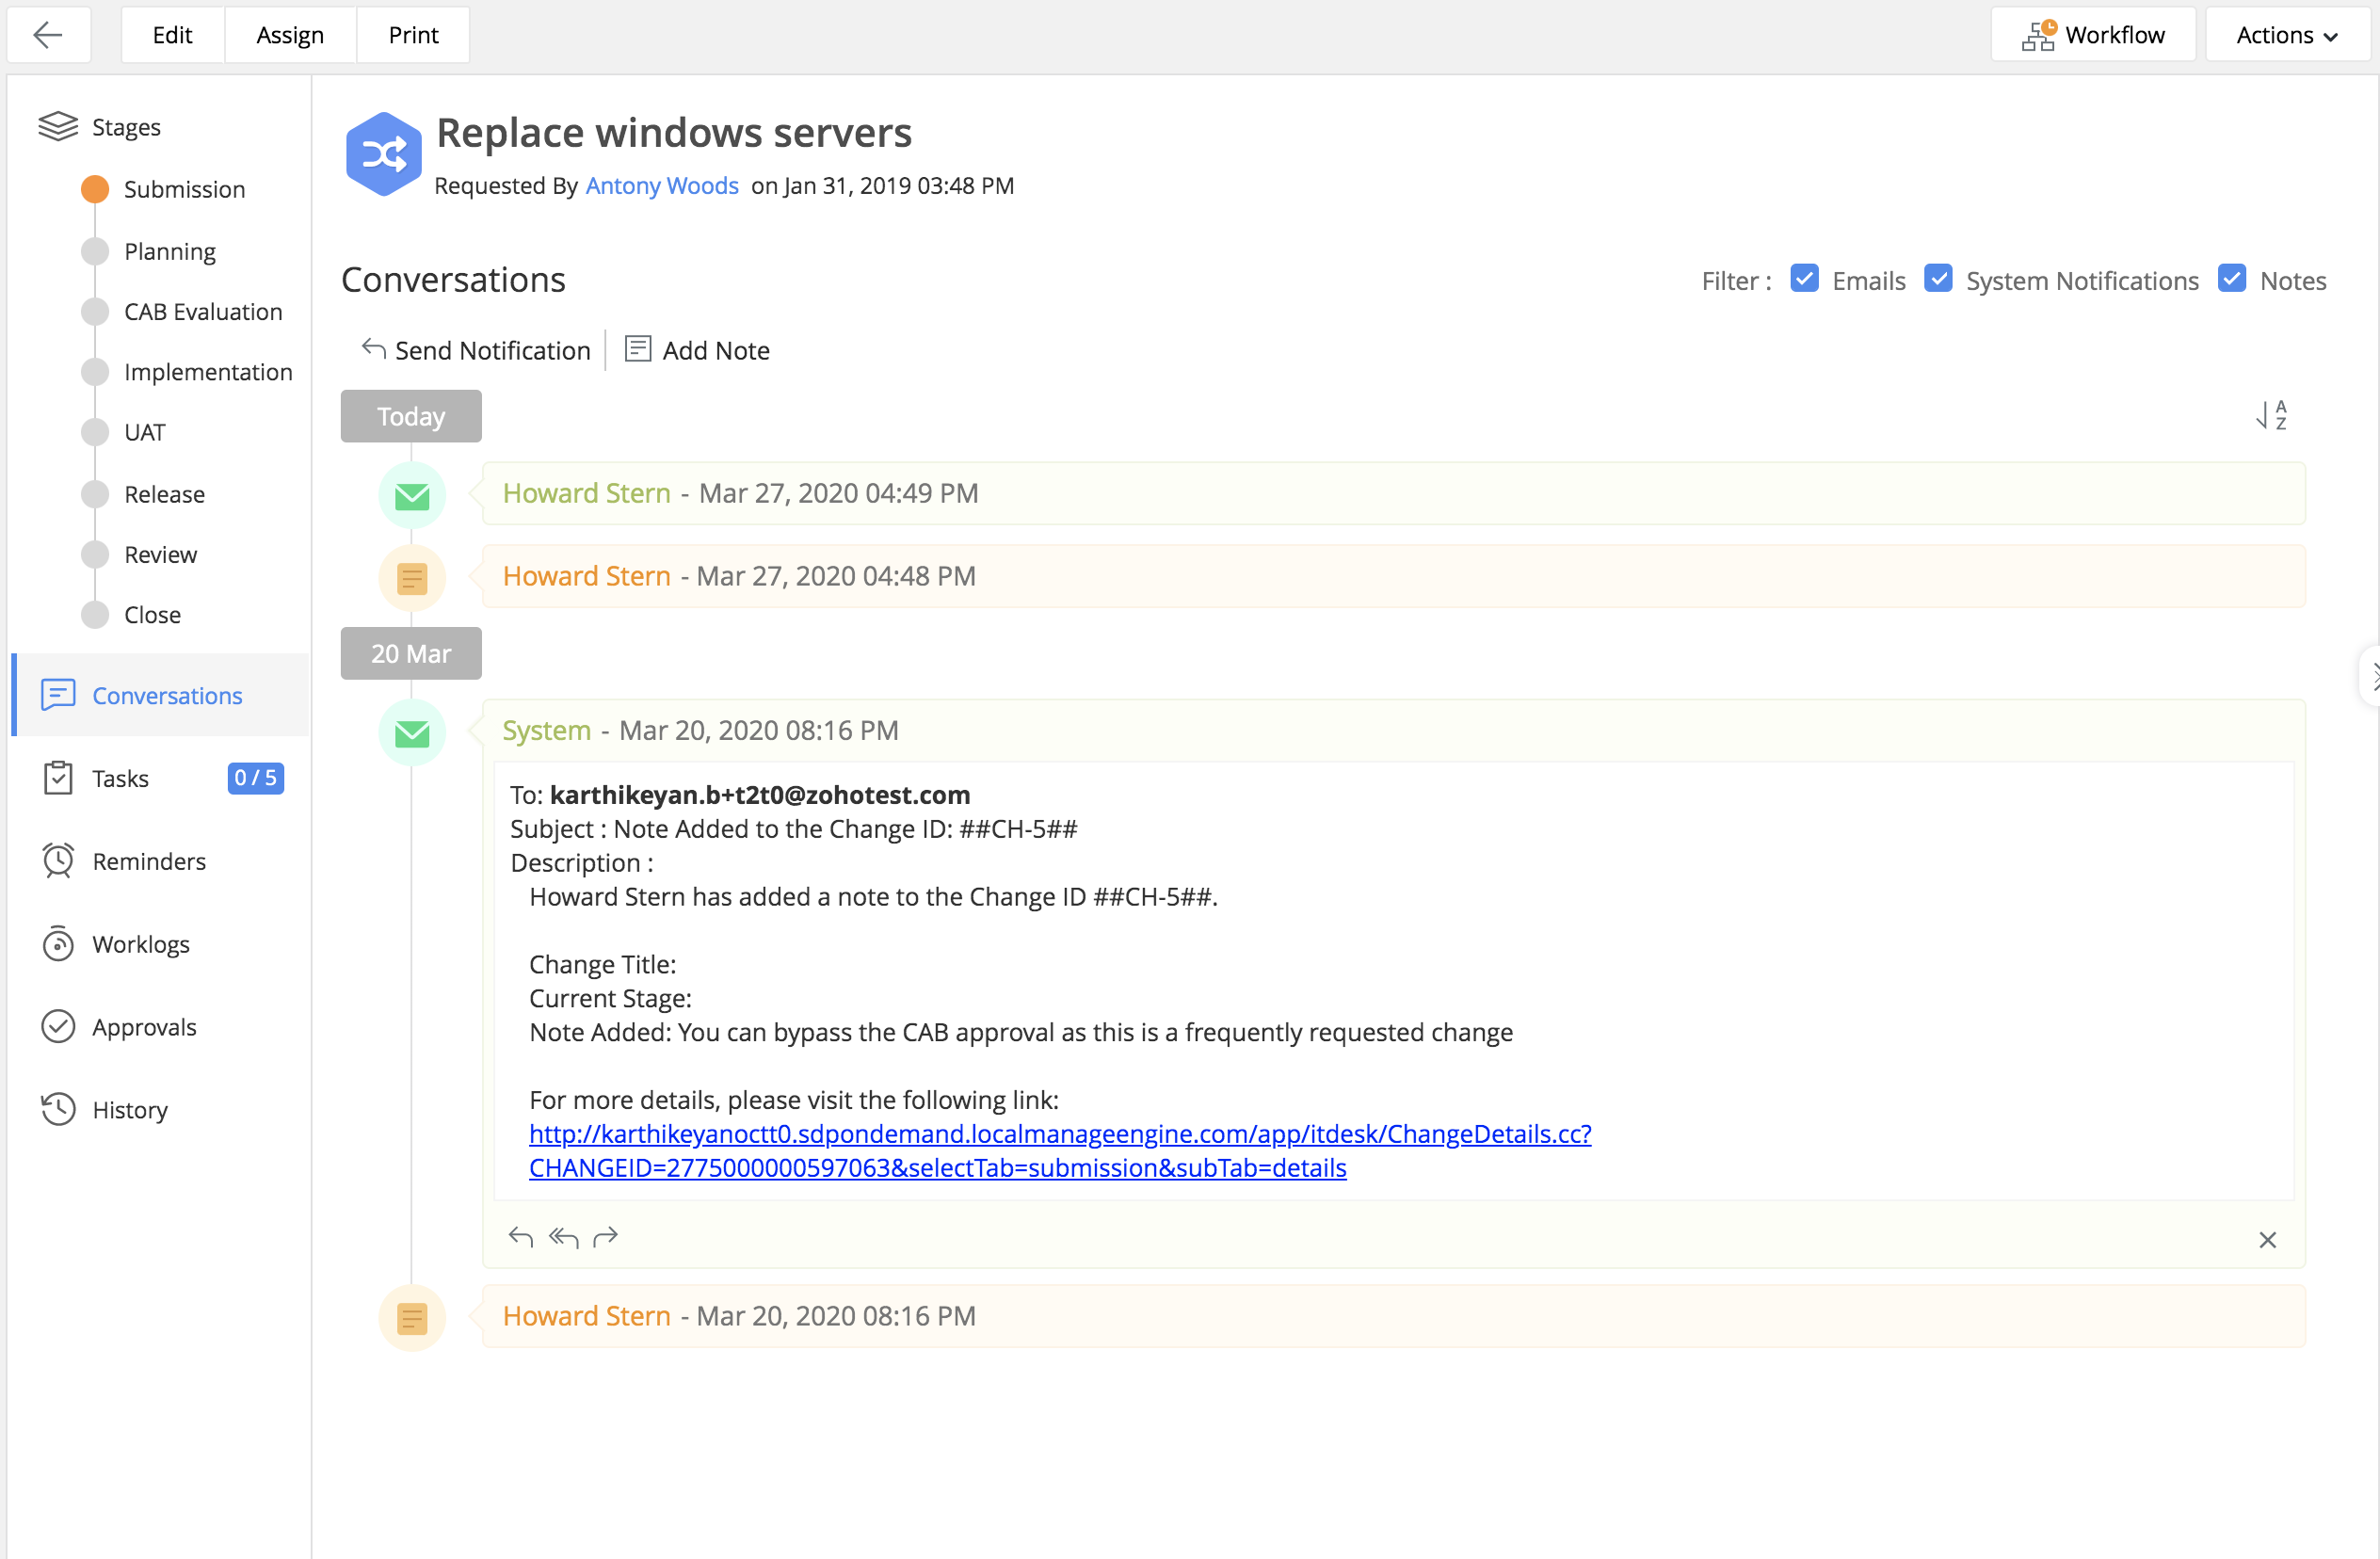Screen dimensions: 2380x1559
Task: Open the ChangeDetails hyperlink in the email
Action: (x=1060, y=1150)
